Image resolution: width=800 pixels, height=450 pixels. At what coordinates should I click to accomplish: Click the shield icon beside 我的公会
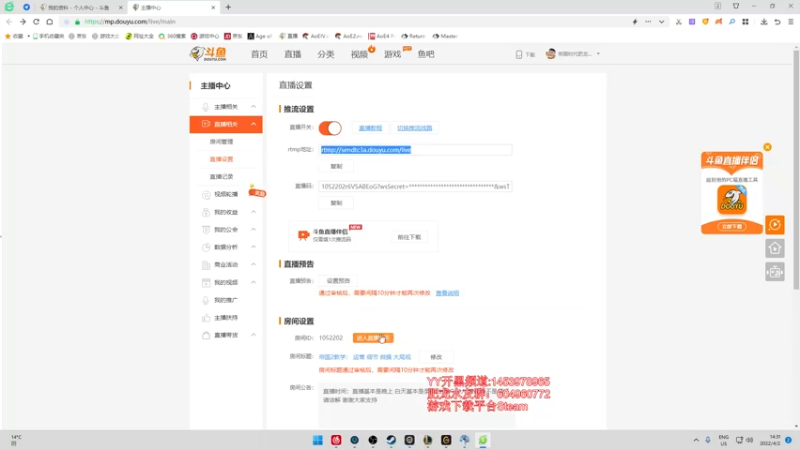coord(206,230)
